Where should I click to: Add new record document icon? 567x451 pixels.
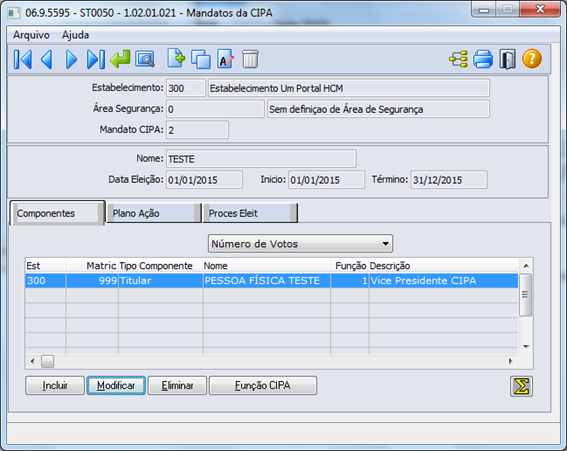pyautogui.click(x=176, y=59)
